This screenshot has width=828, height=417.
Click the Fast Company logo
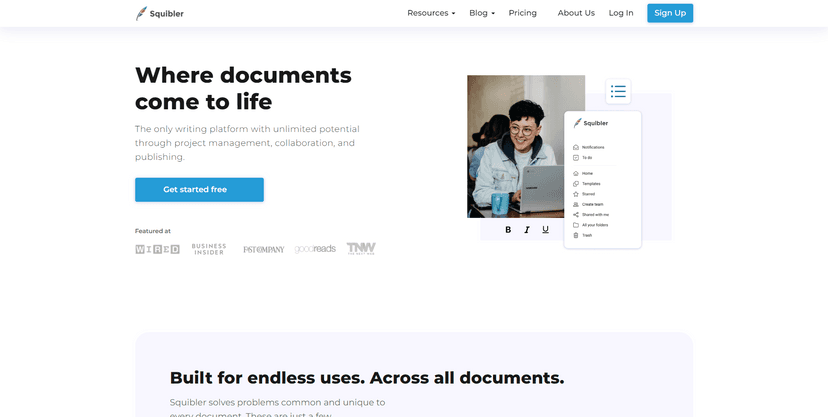(x=264, y=249)
